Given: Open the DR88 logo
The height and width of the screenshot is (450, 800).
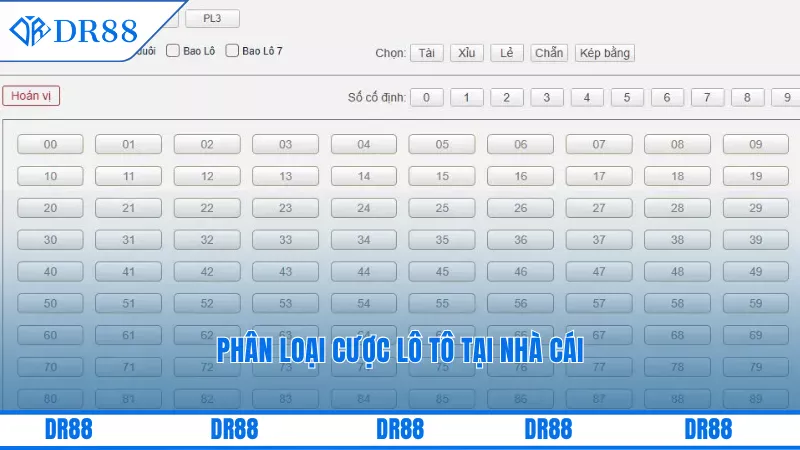Looking at the screenshot, I should [74, 31].
